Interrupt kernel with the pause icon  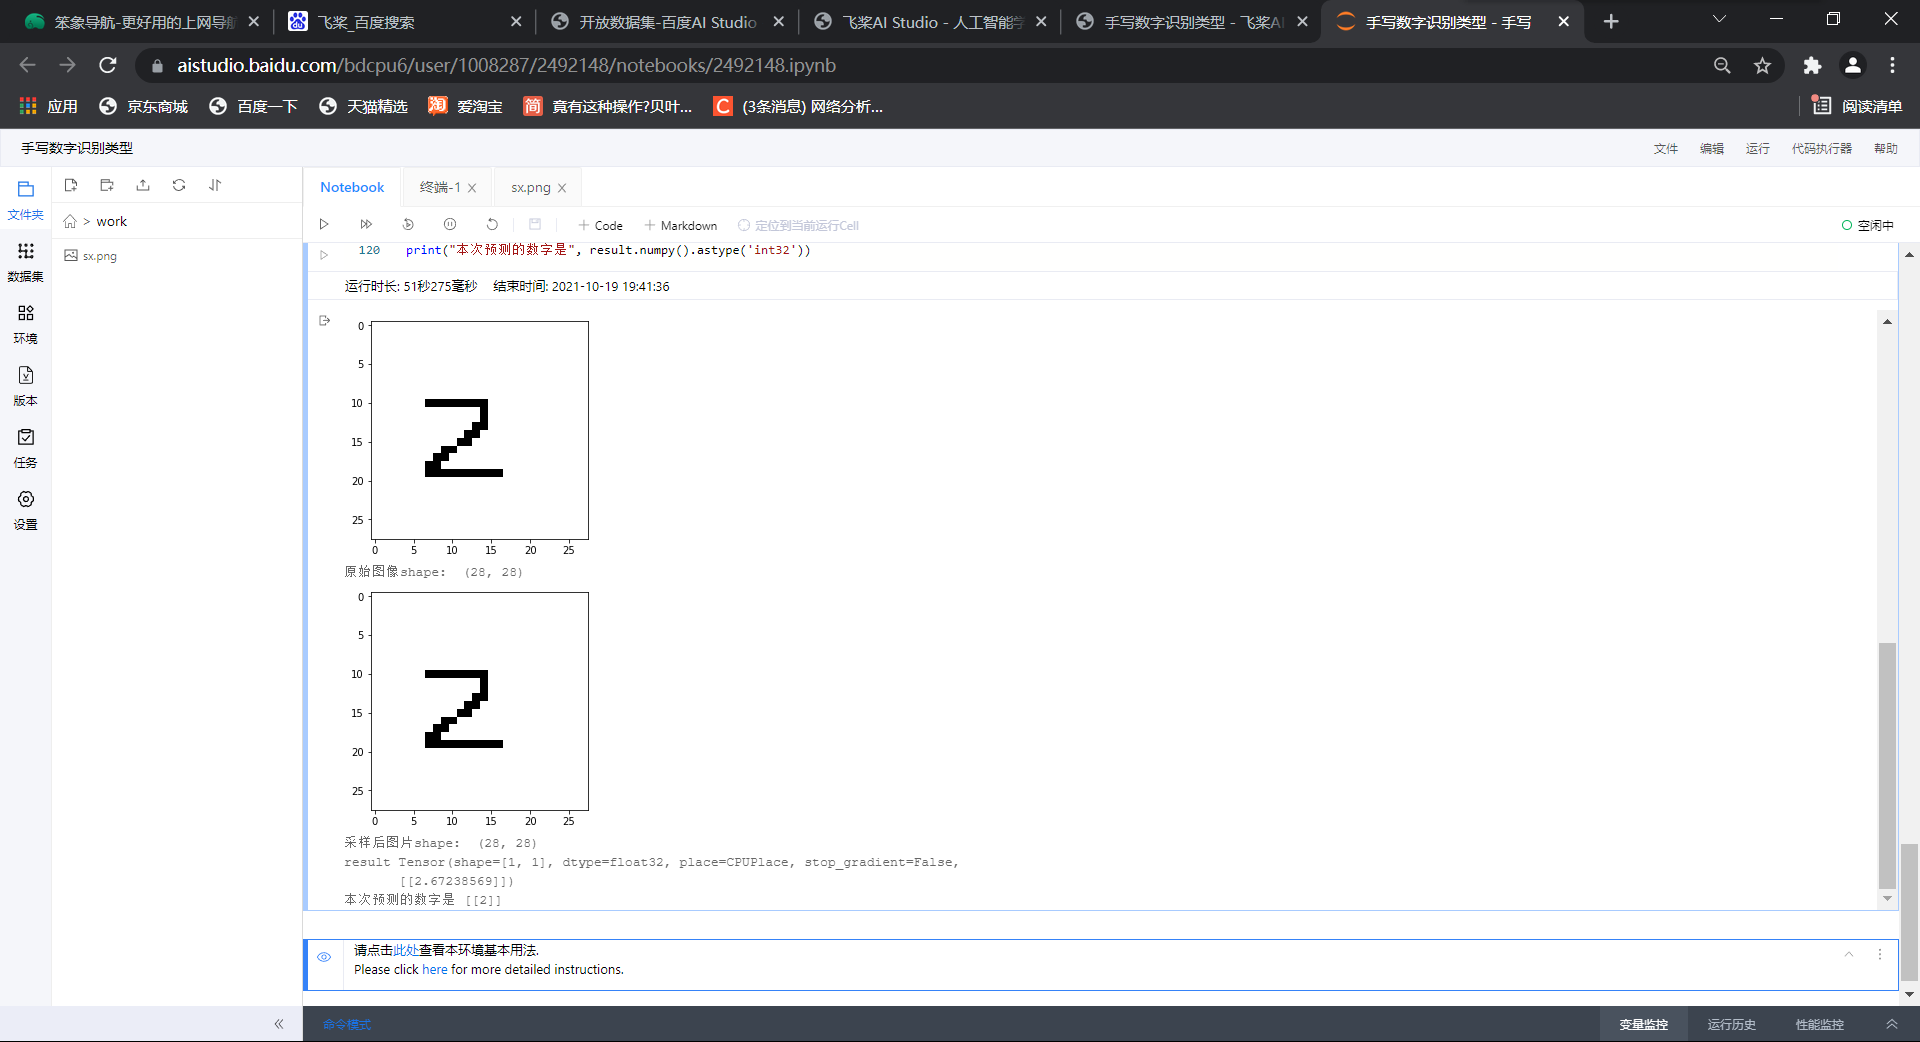click(450, 224)
